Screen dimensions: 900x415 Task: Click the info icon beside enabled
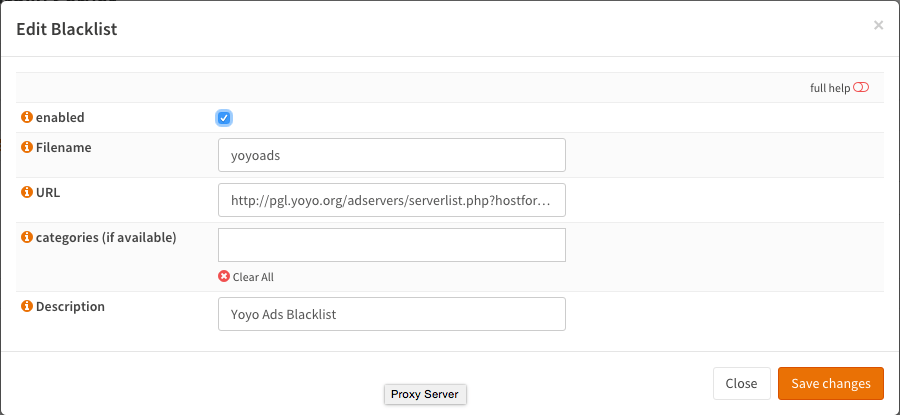click(27, 118)
